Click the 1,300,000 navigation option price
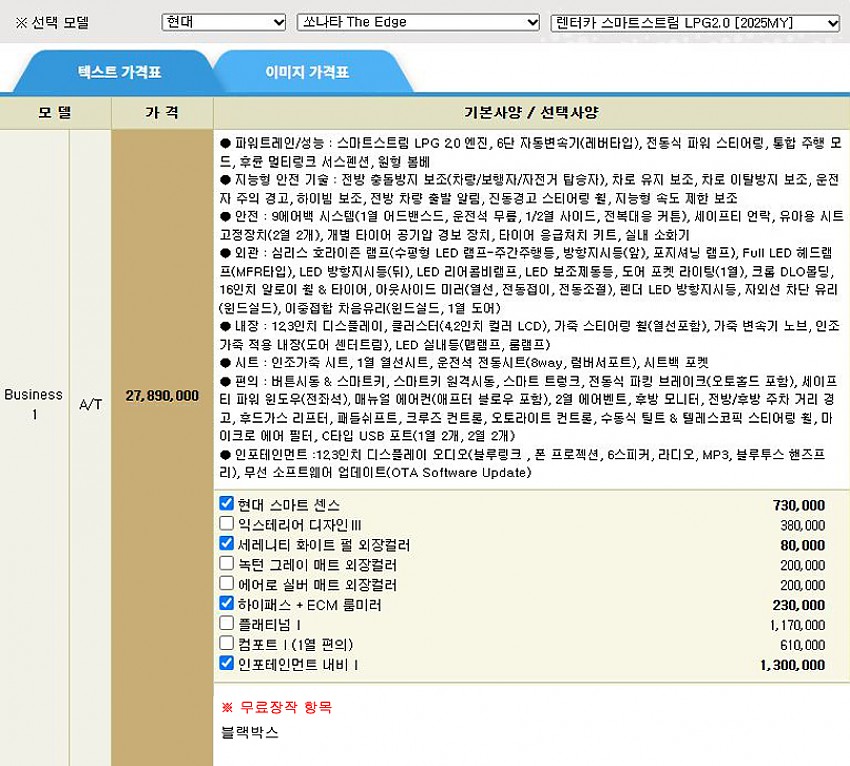Viewport: 850px width, 766px height. [x=792, y=665]
